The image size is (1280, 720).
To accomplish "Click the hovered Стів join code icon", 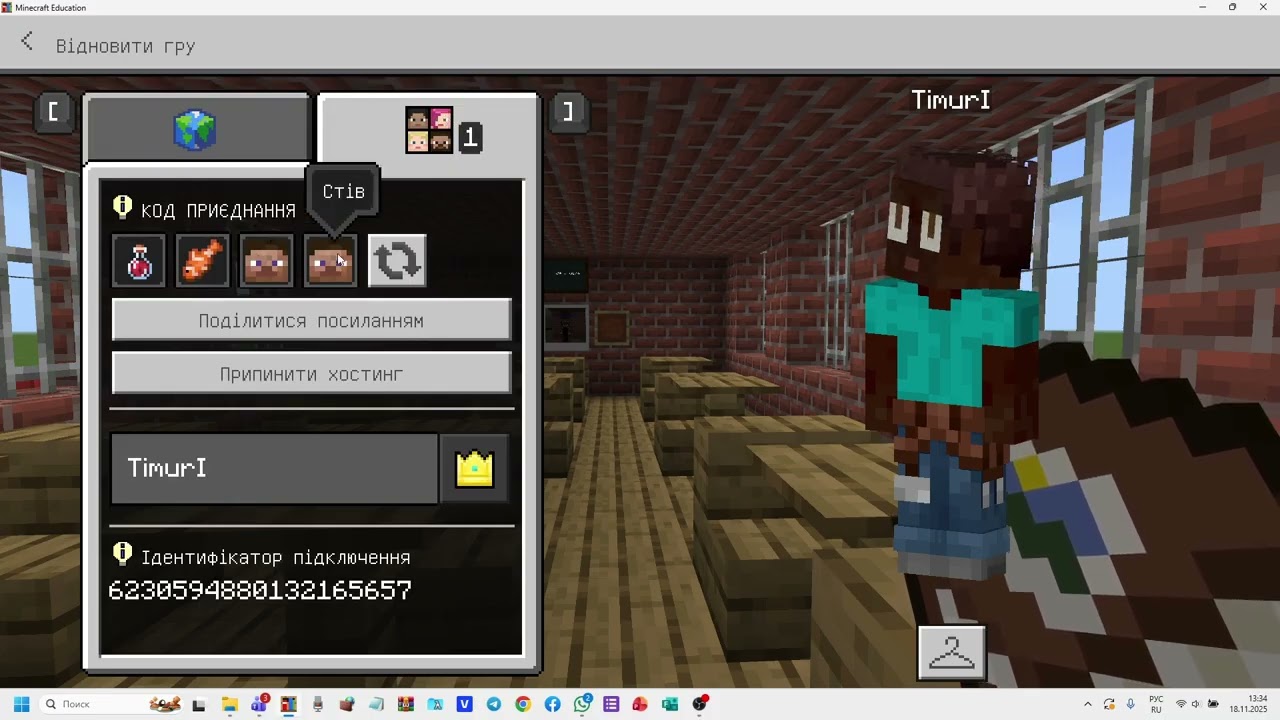I will (330, 261).
